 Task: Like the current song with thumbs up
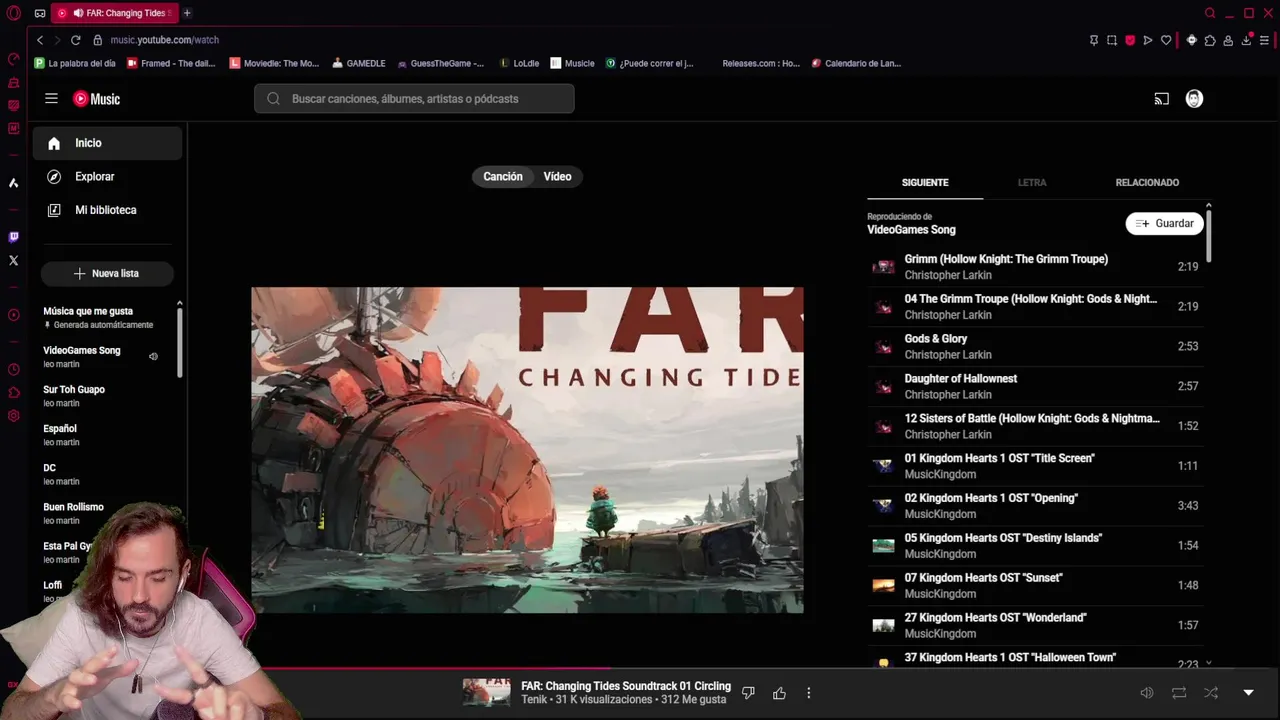pos(779,692)
